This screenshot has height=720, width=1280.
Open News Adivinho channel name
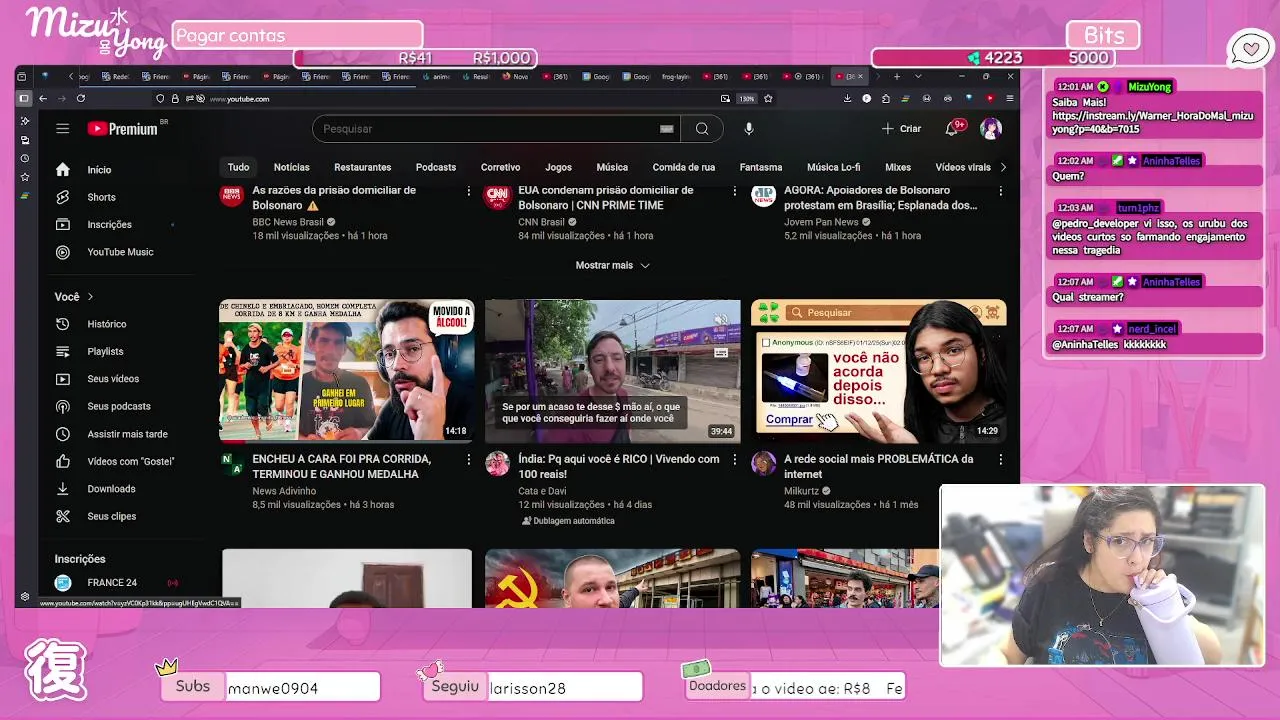click(x=284, y=491)
